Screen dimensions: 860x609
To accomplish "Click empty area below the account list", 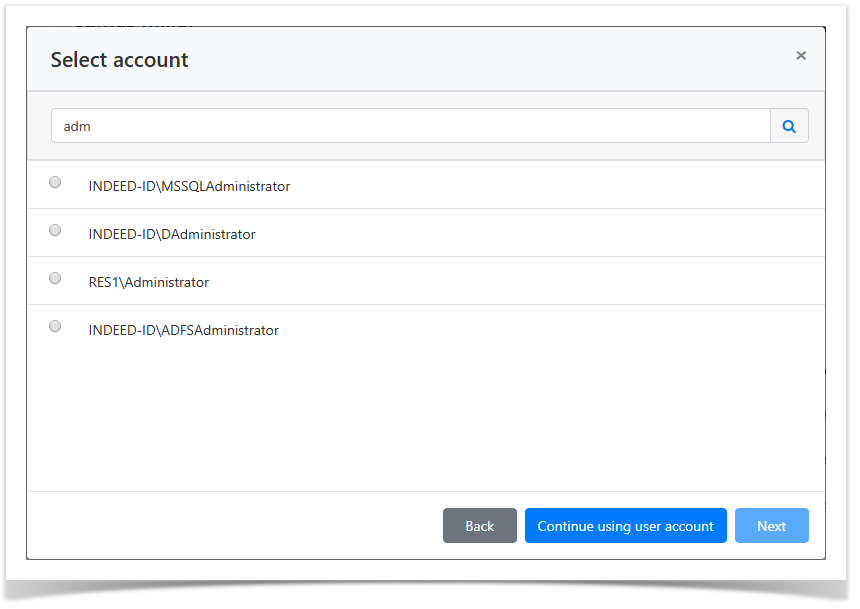I will click(x=425, y=420).
